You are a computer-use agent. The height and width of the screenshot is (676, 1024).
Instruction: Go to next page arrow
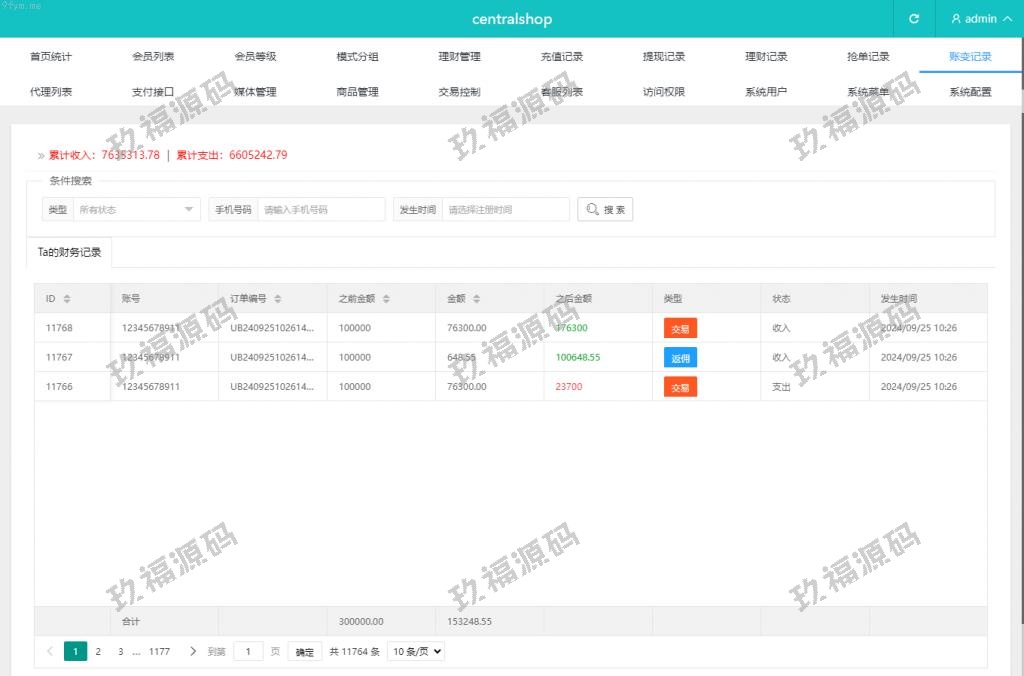pos(193,651)
